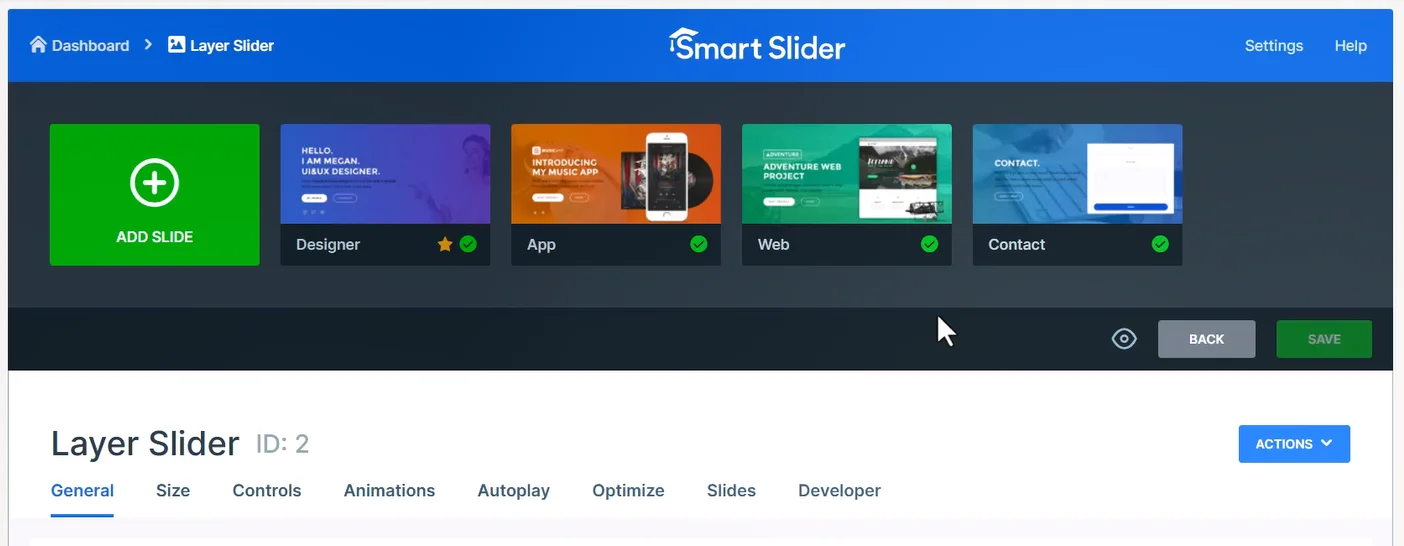Switch to the Size tab
Viewport: 1404px width, 546px height.
coord(173,491)
